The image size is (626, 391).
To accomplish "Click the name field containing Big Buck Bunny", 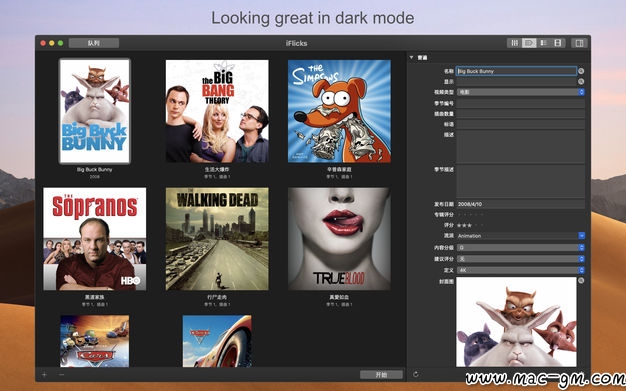I will click(x=516, y=71).
